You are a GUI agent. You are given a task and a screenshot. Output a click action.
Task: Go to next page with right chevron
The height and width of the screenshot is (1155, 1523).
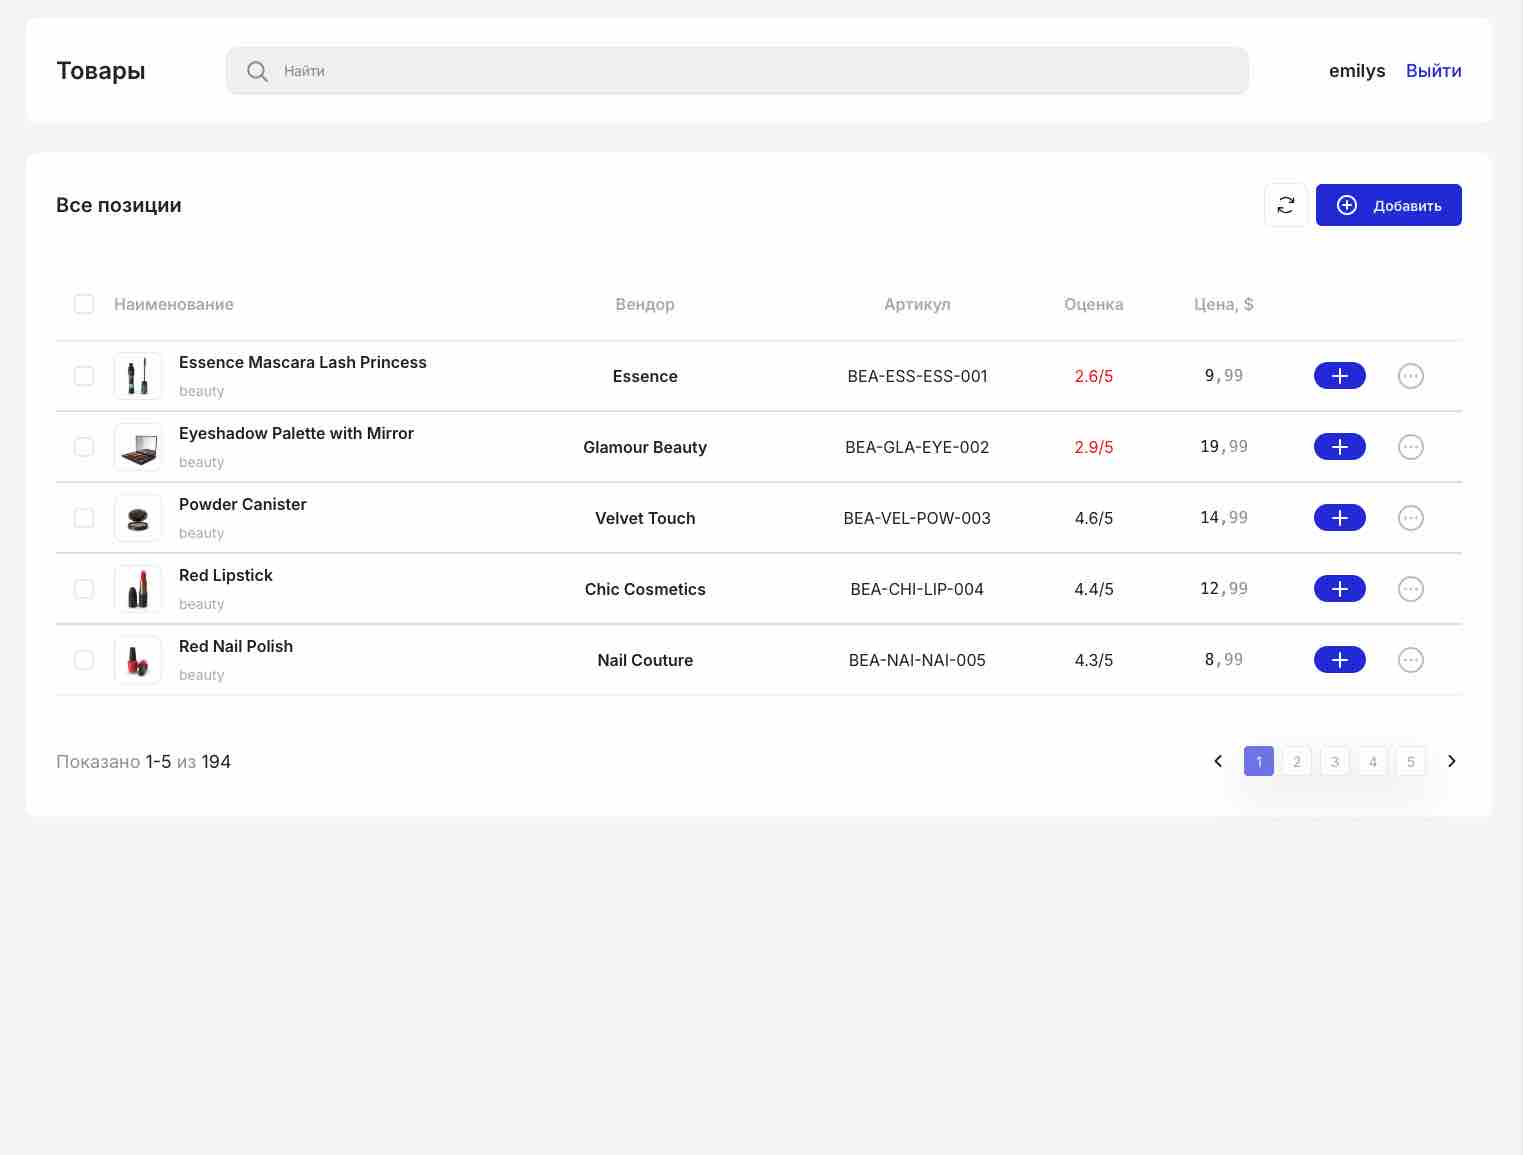(x=1451, y=761)
